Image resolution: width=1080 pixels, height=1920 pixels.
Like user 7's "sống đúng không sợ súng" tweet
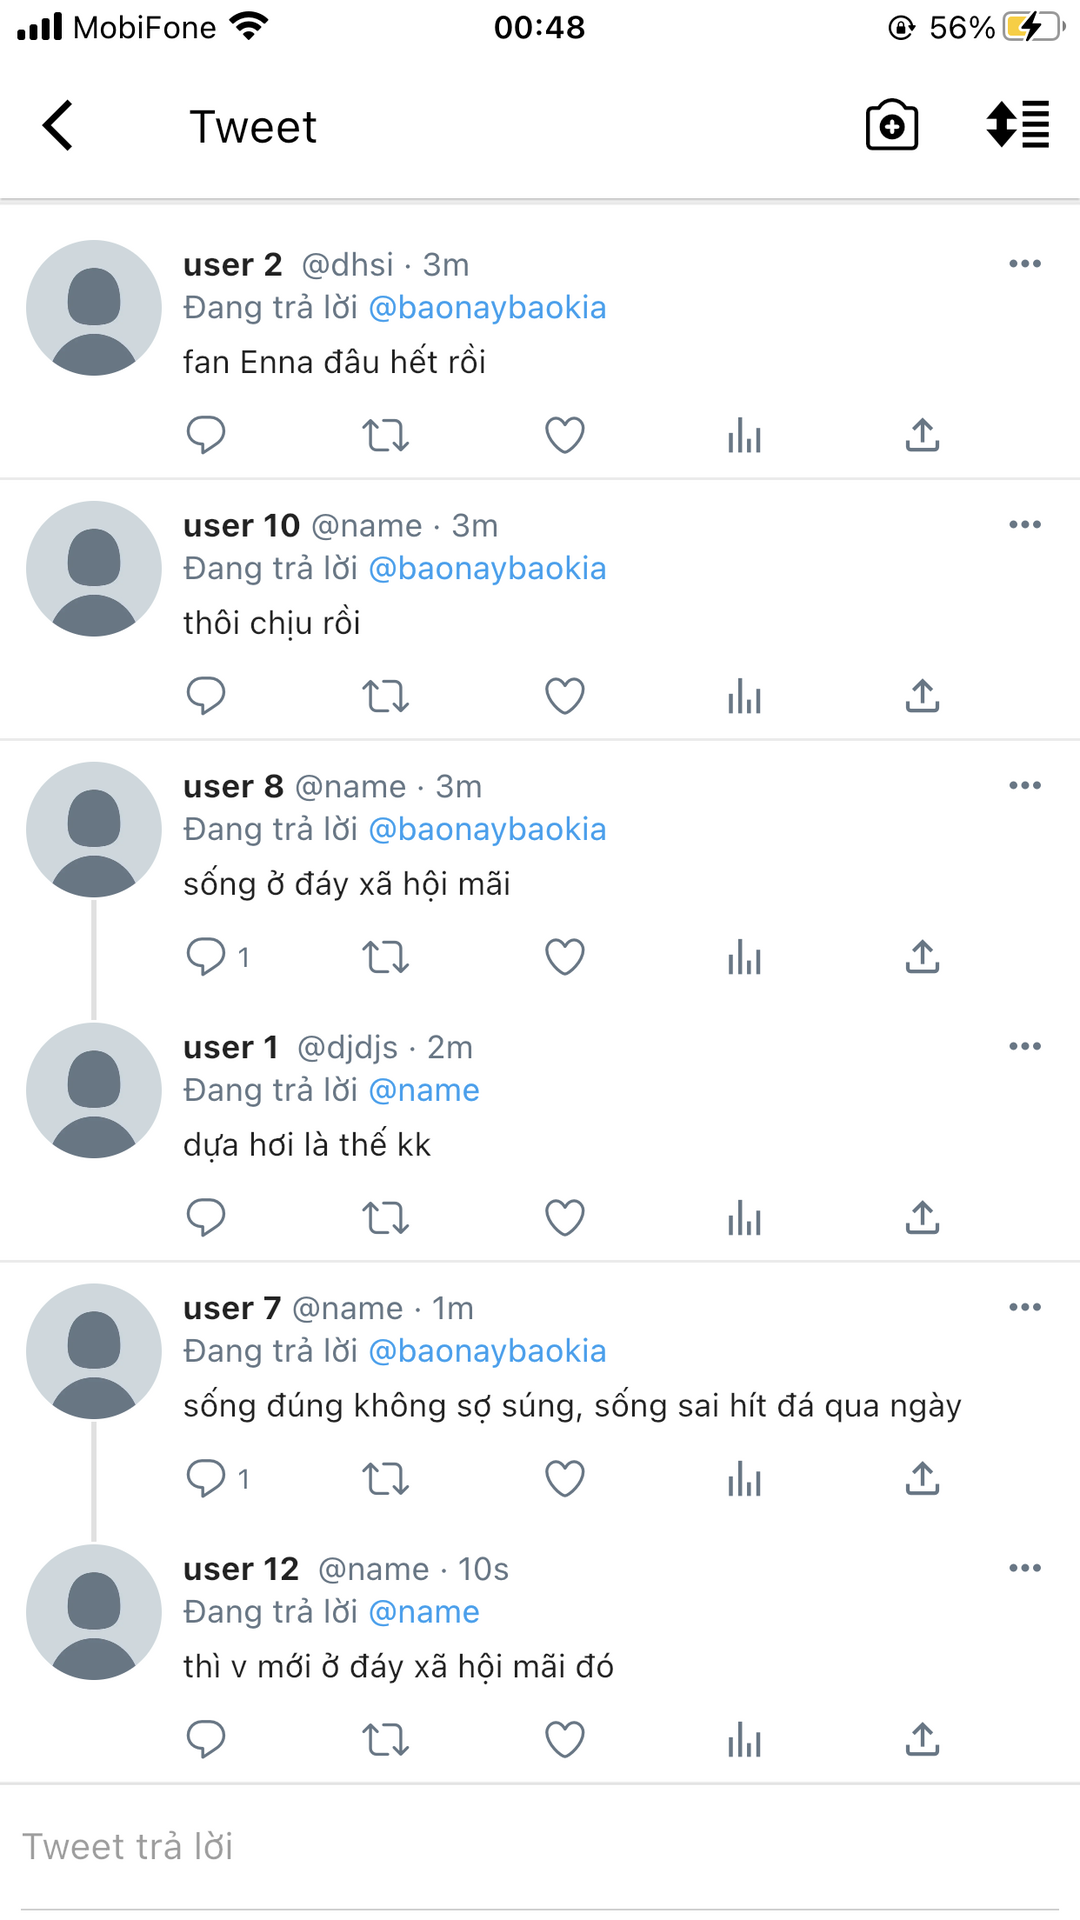[565, 1479]
